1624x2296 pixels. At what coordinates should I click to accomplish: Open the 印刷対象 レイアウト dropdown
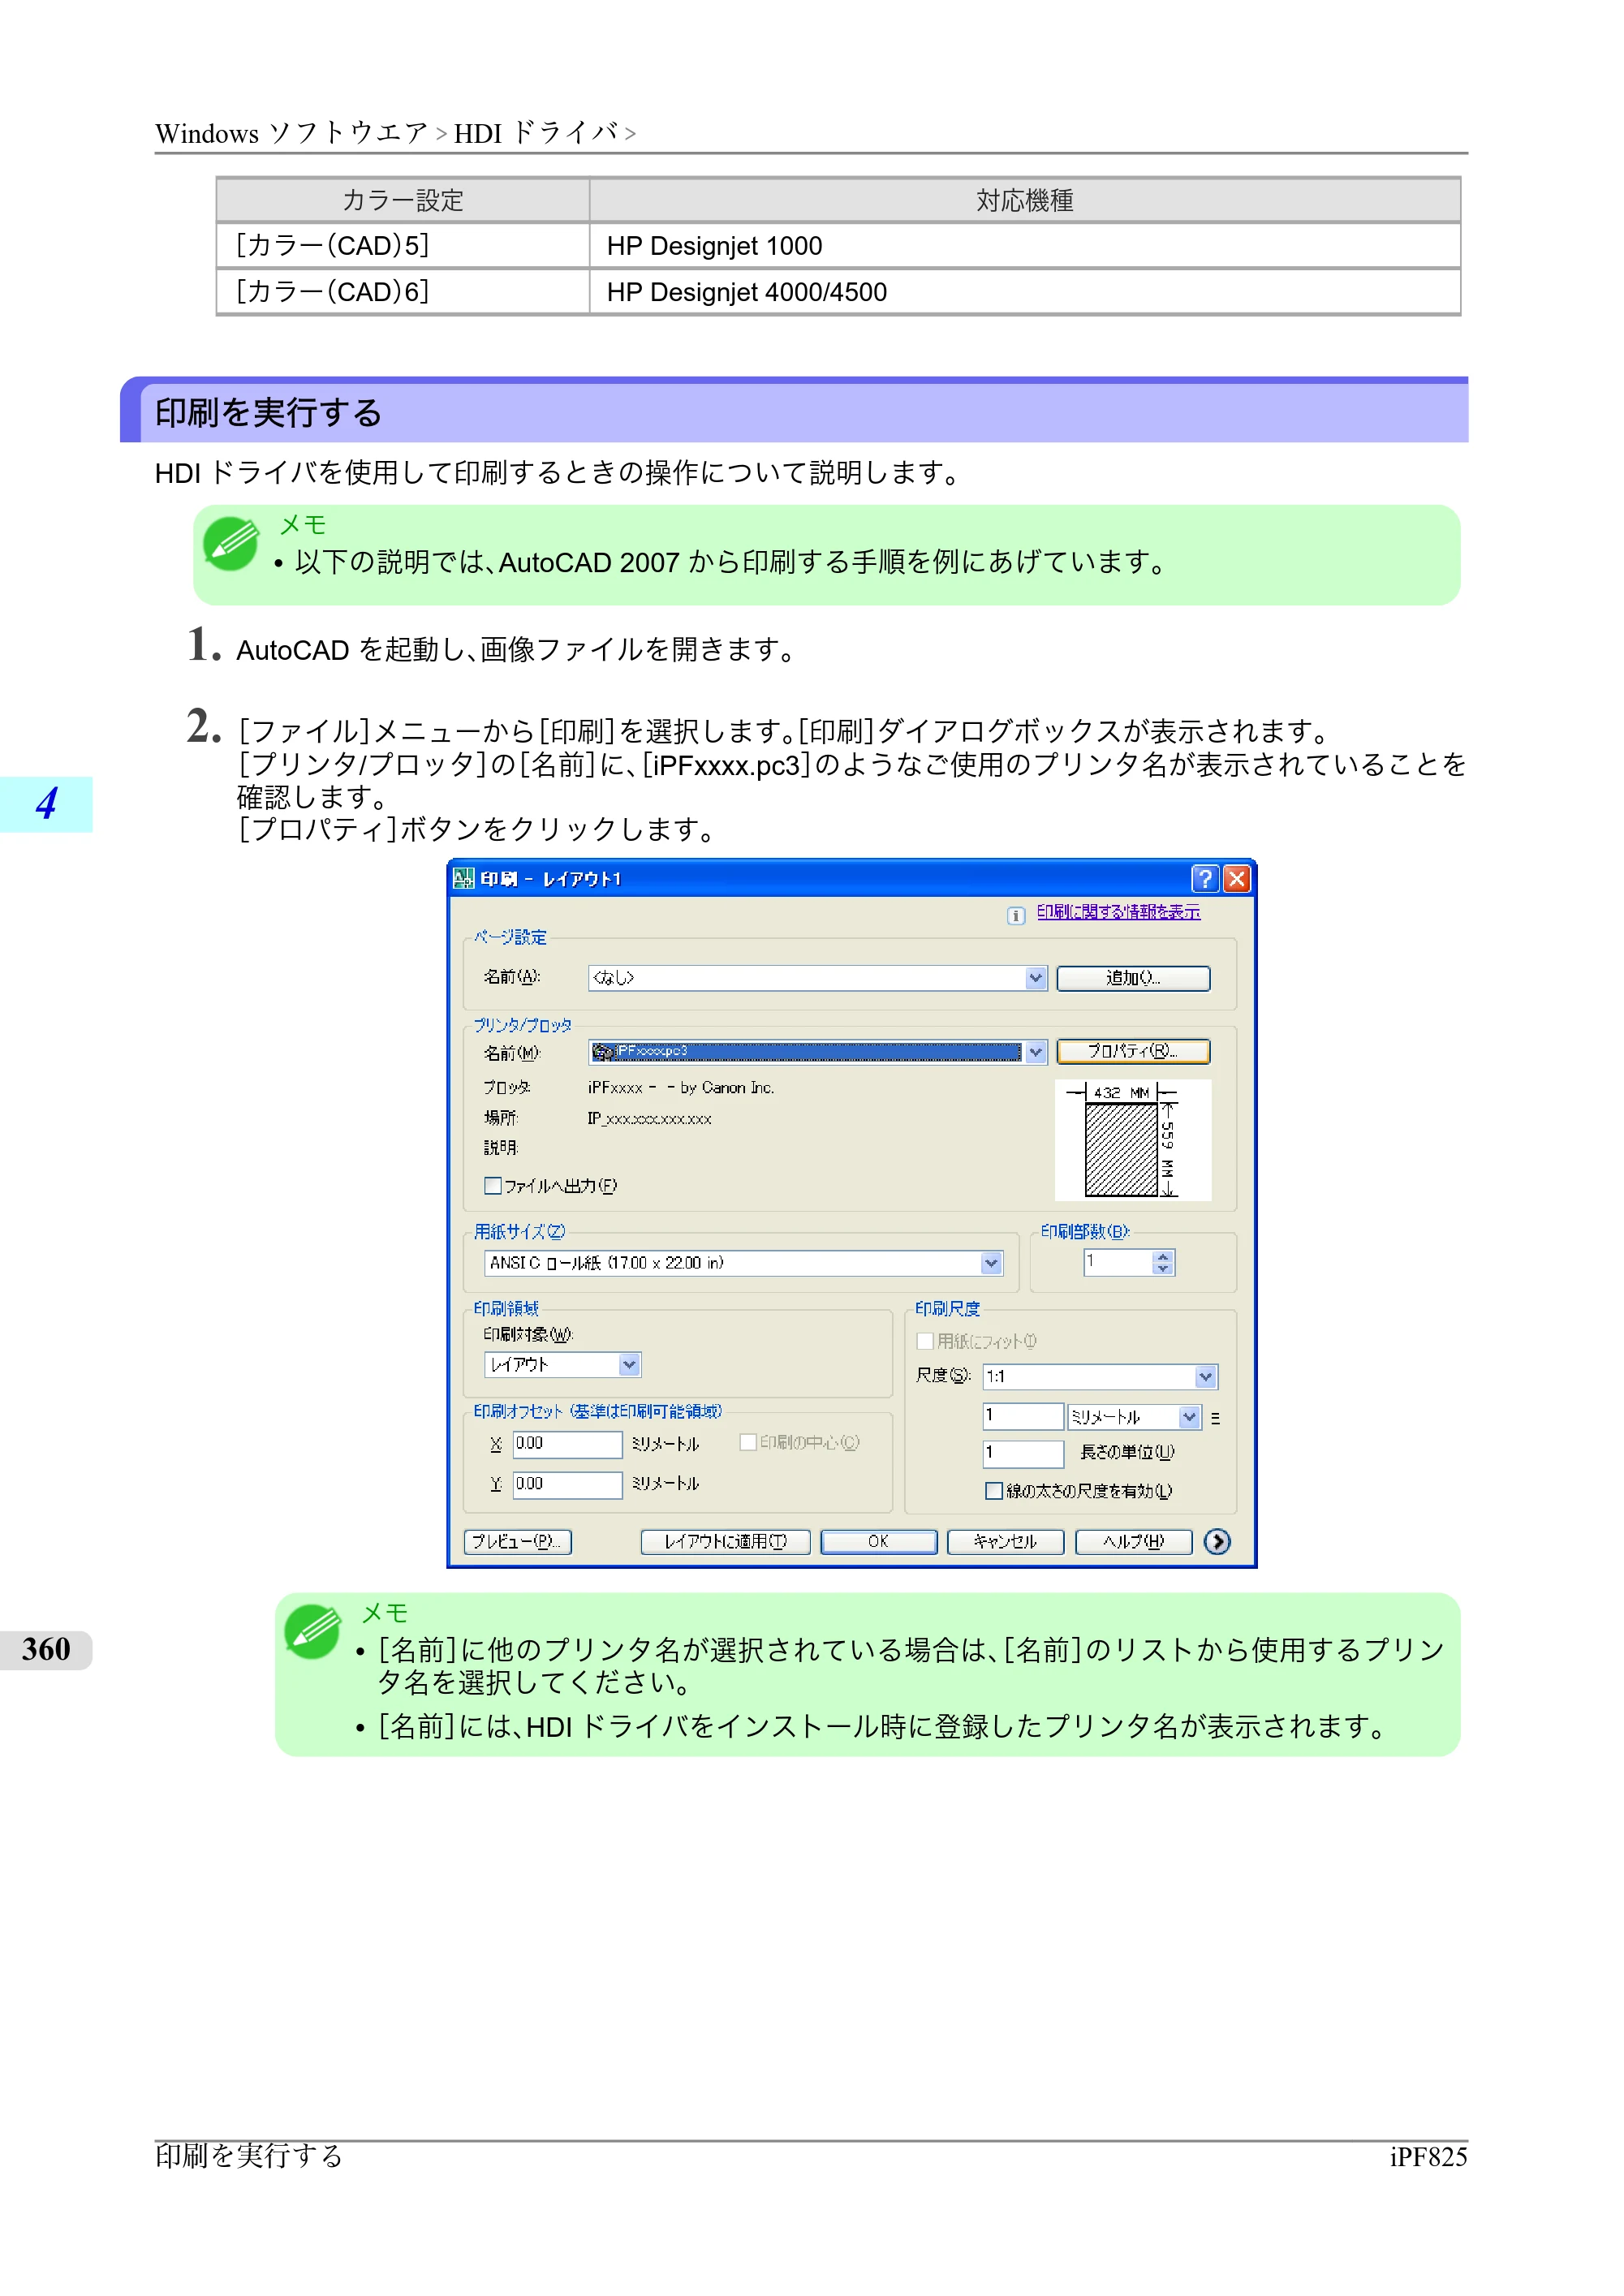pos(629,1365)
